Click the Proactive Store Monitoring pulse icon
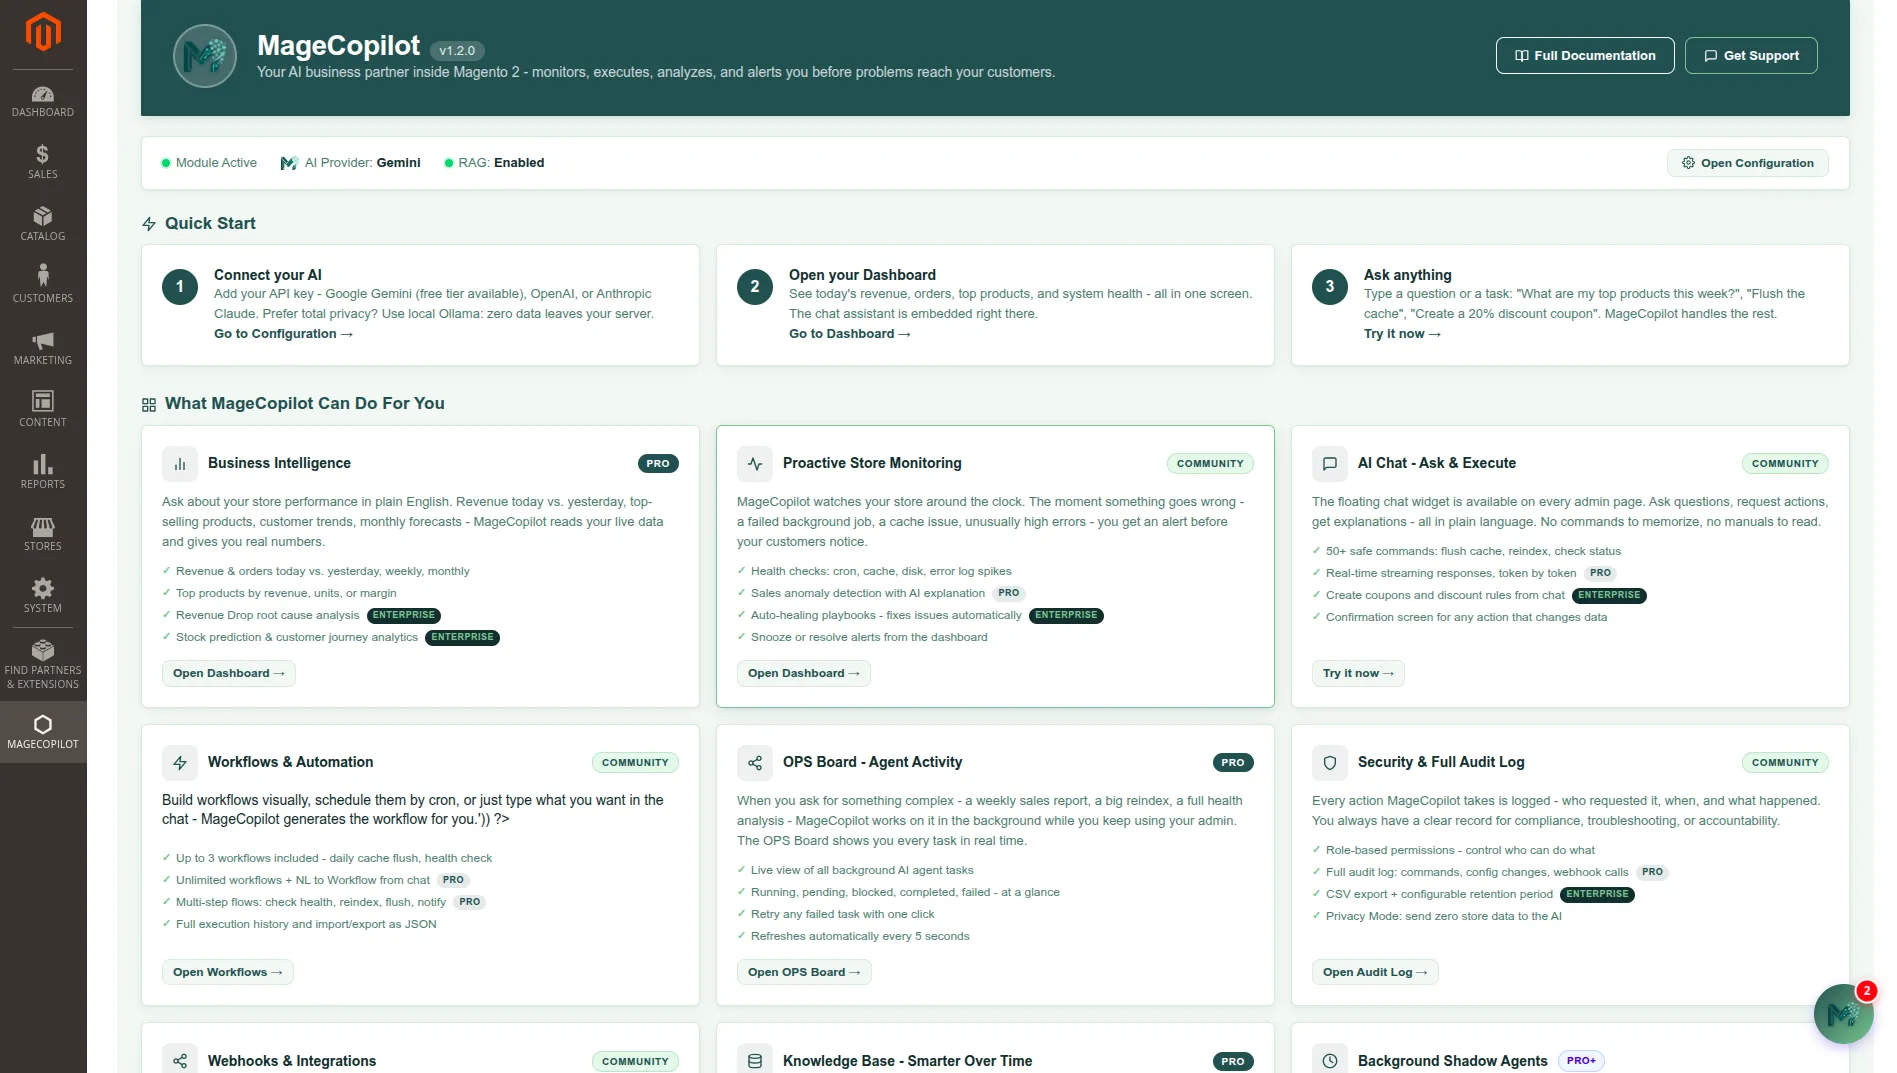Screen dimensions: 1897x1073 click(x=755, y=464)
